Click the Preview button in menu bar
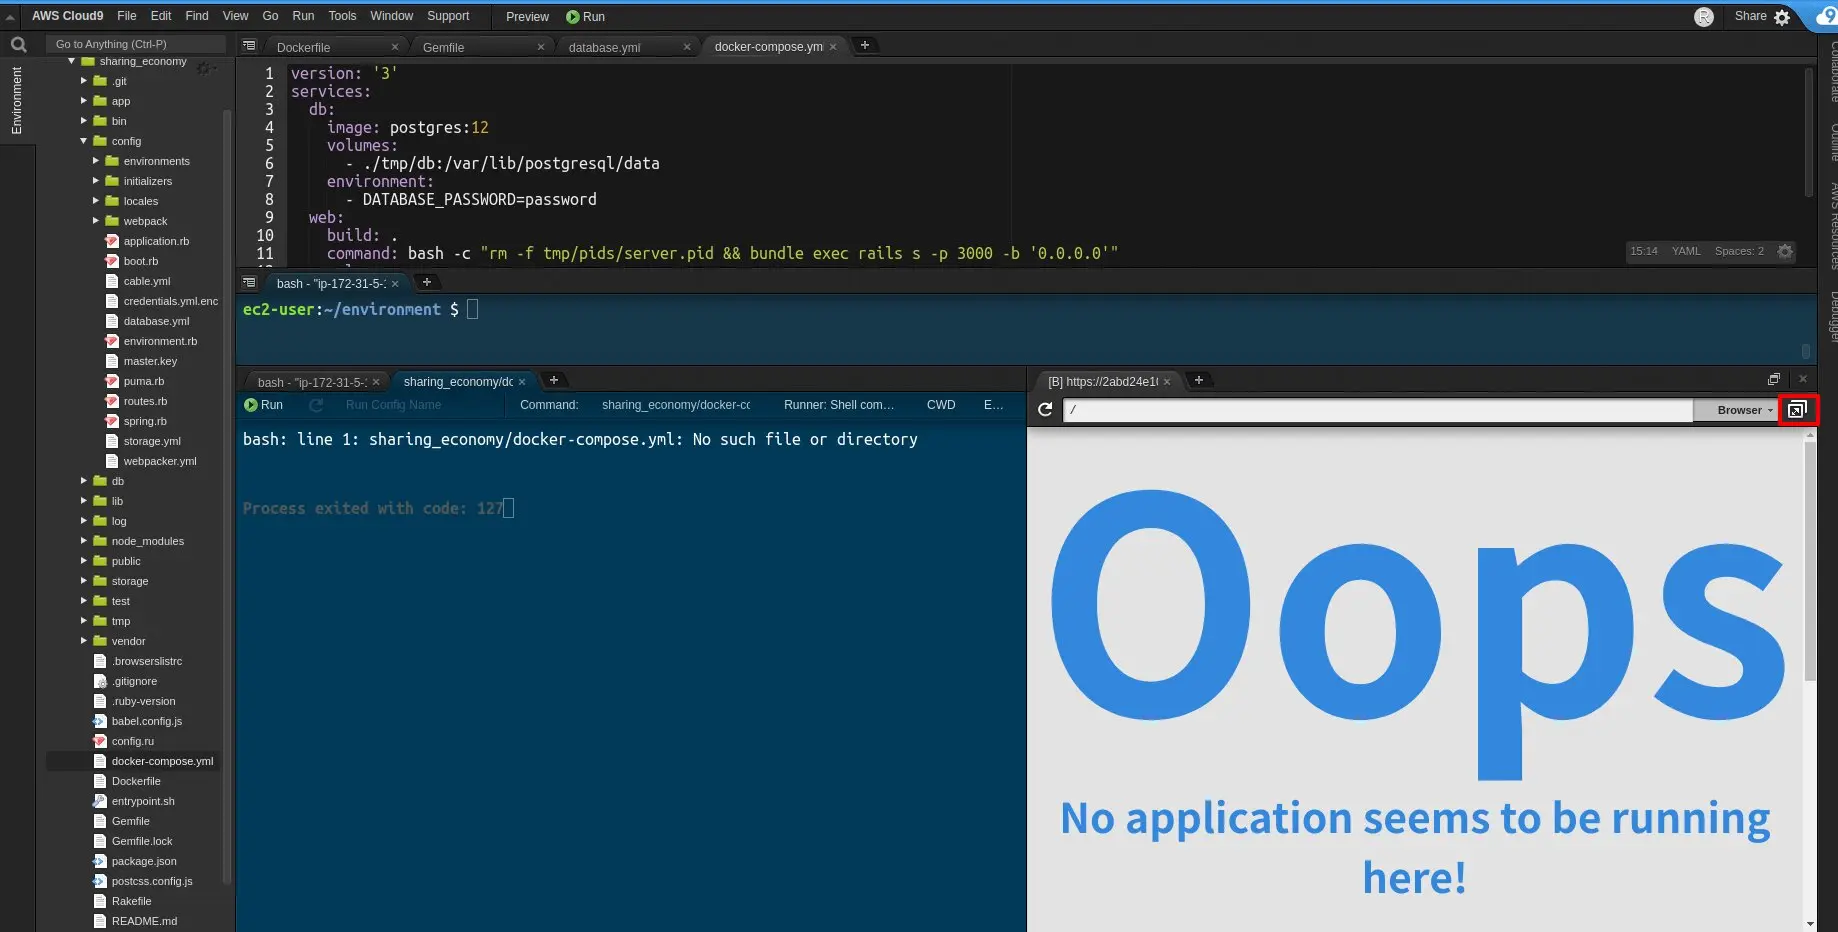The height and width of the screenshot is (932, 1838). click(527, 17)
